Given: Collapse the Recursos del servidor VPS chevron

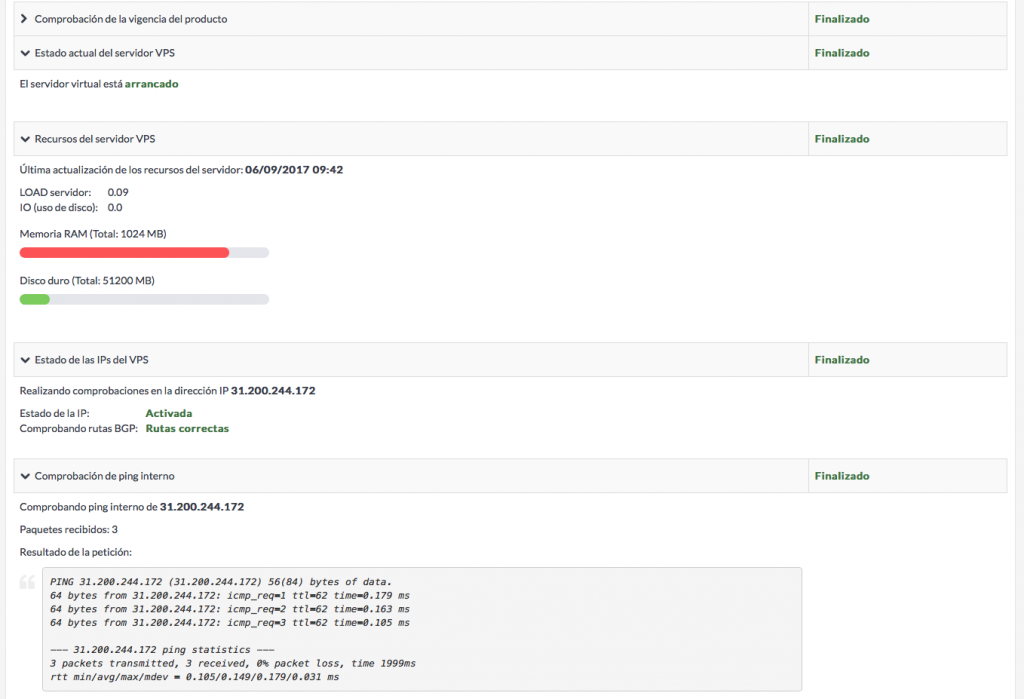Looking at the screenshot, I should [24, 139].
